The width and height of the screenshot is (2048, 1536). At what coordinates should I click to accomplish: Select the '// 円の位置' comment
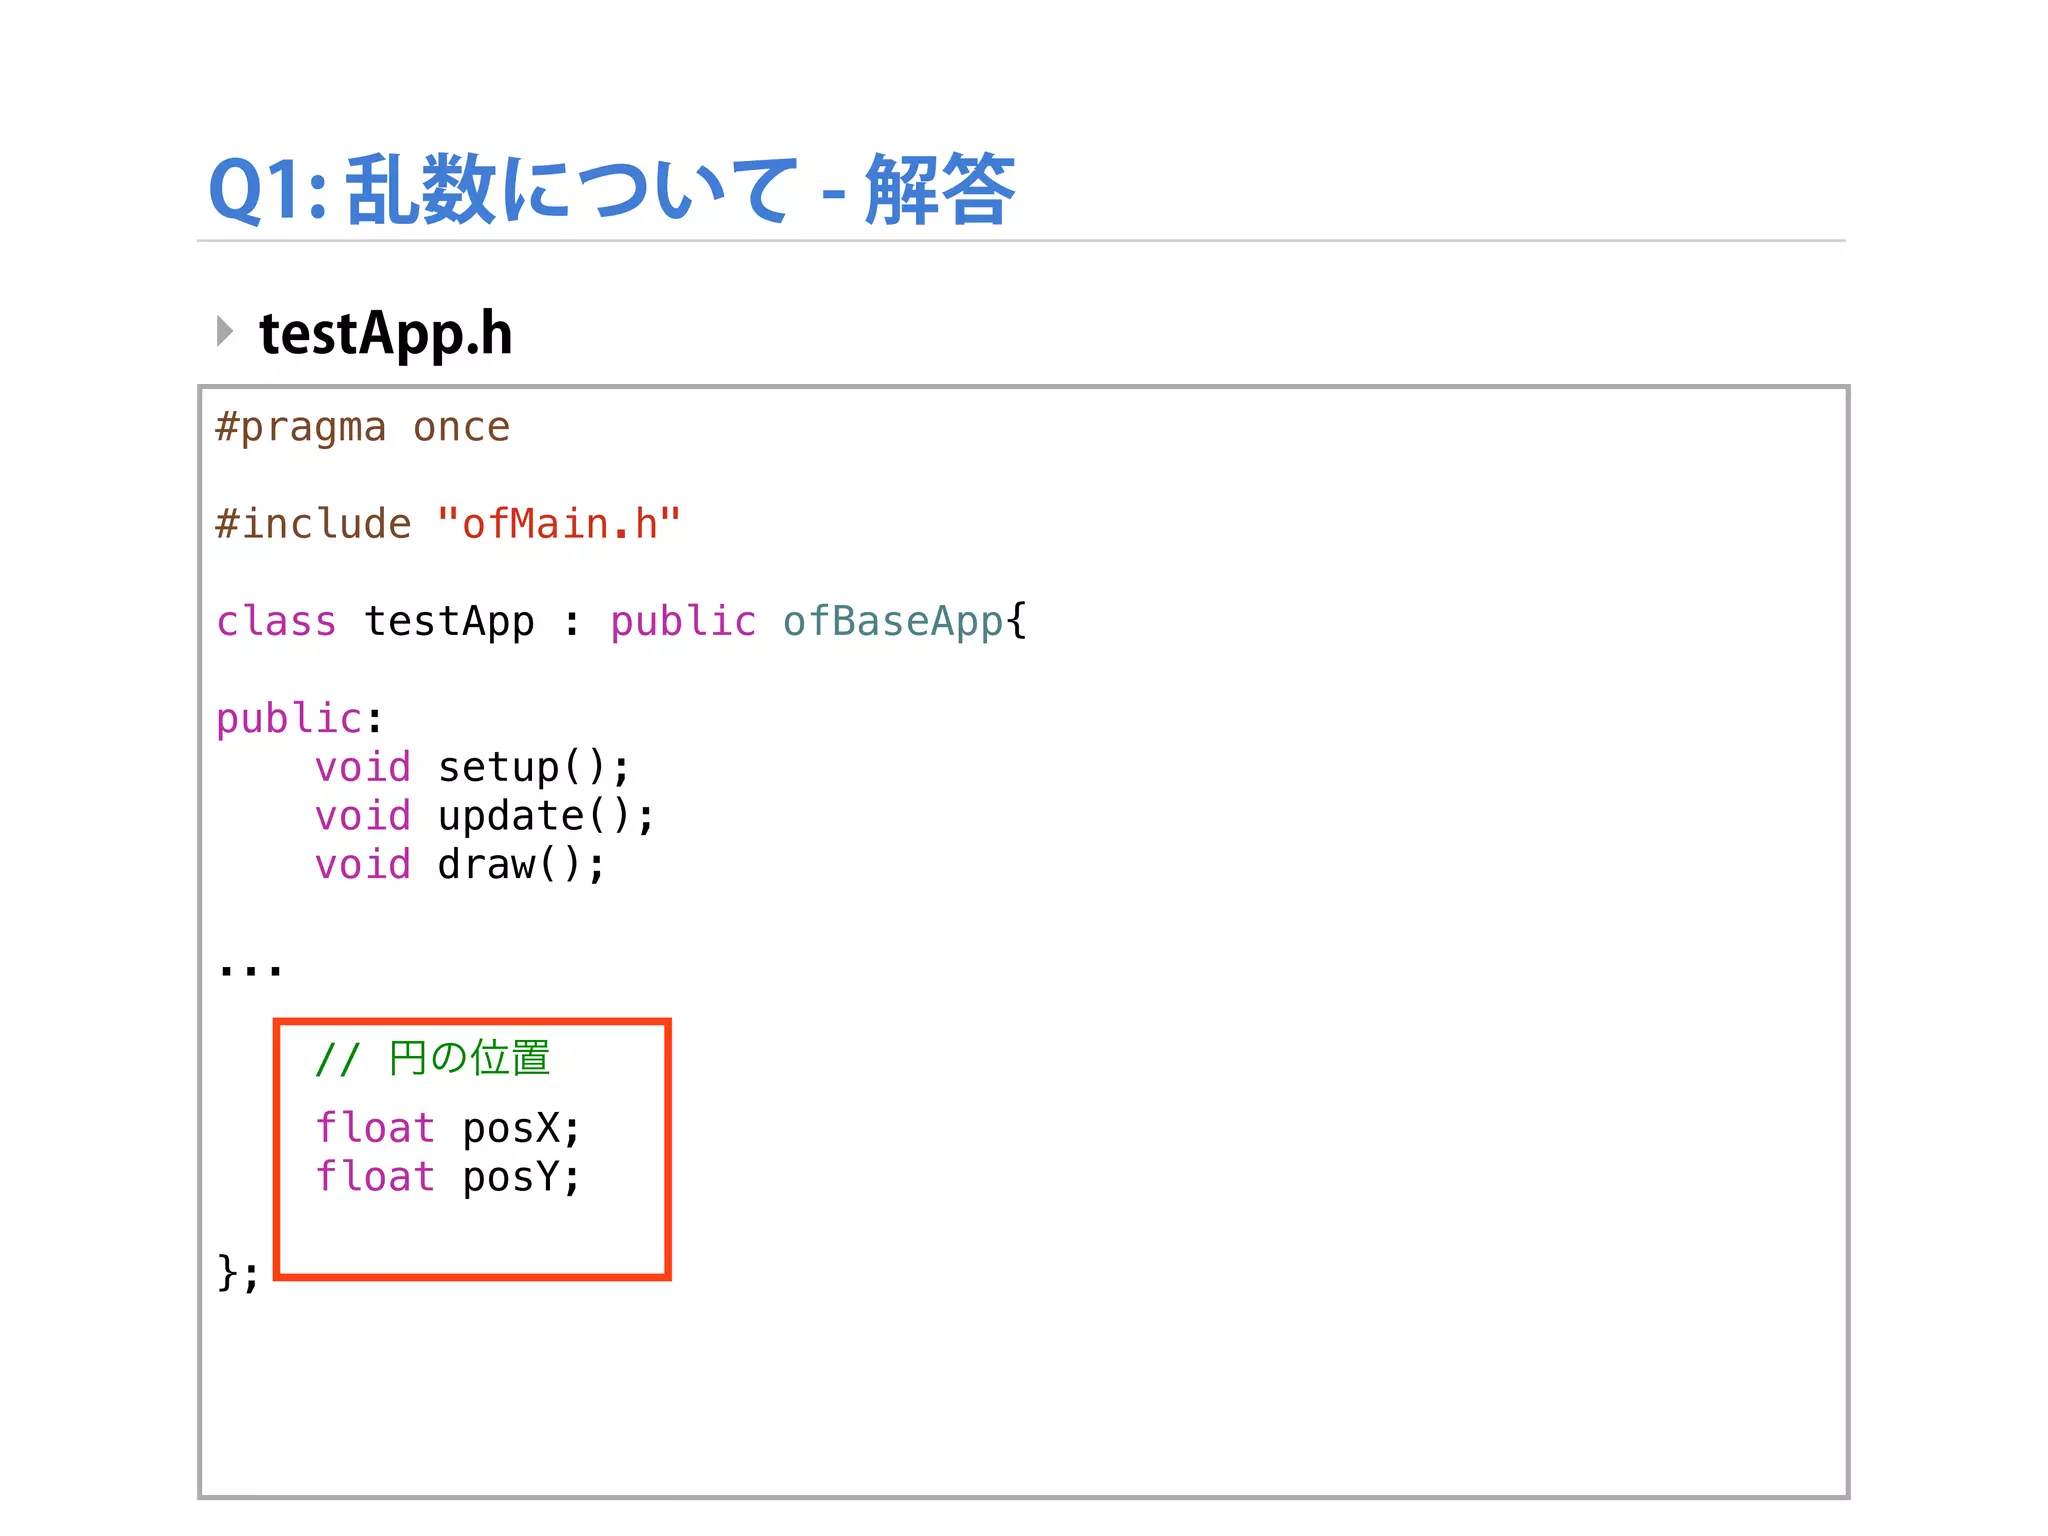(433, 1058)
